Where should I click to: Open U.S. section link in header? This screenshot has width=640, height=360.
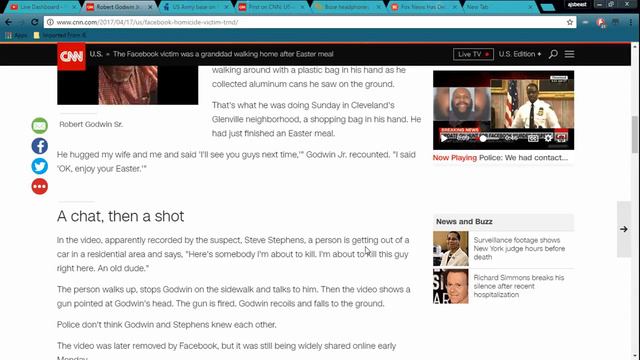click(96, 54)
